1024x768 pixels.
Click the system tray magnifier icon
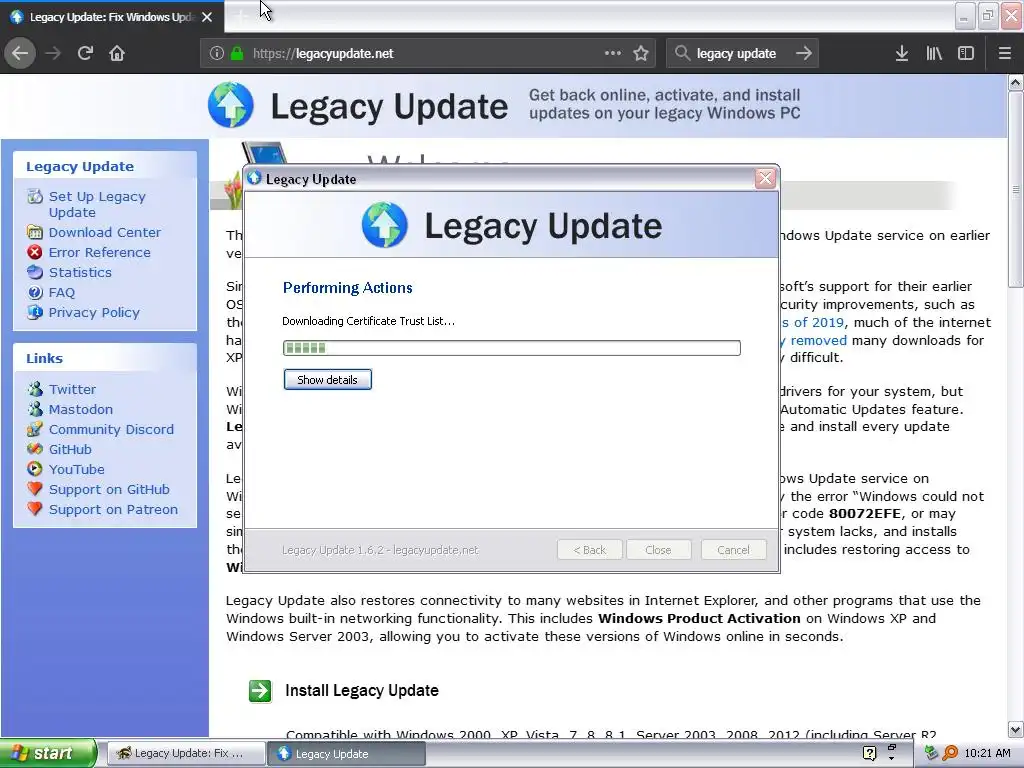[950, 753]
